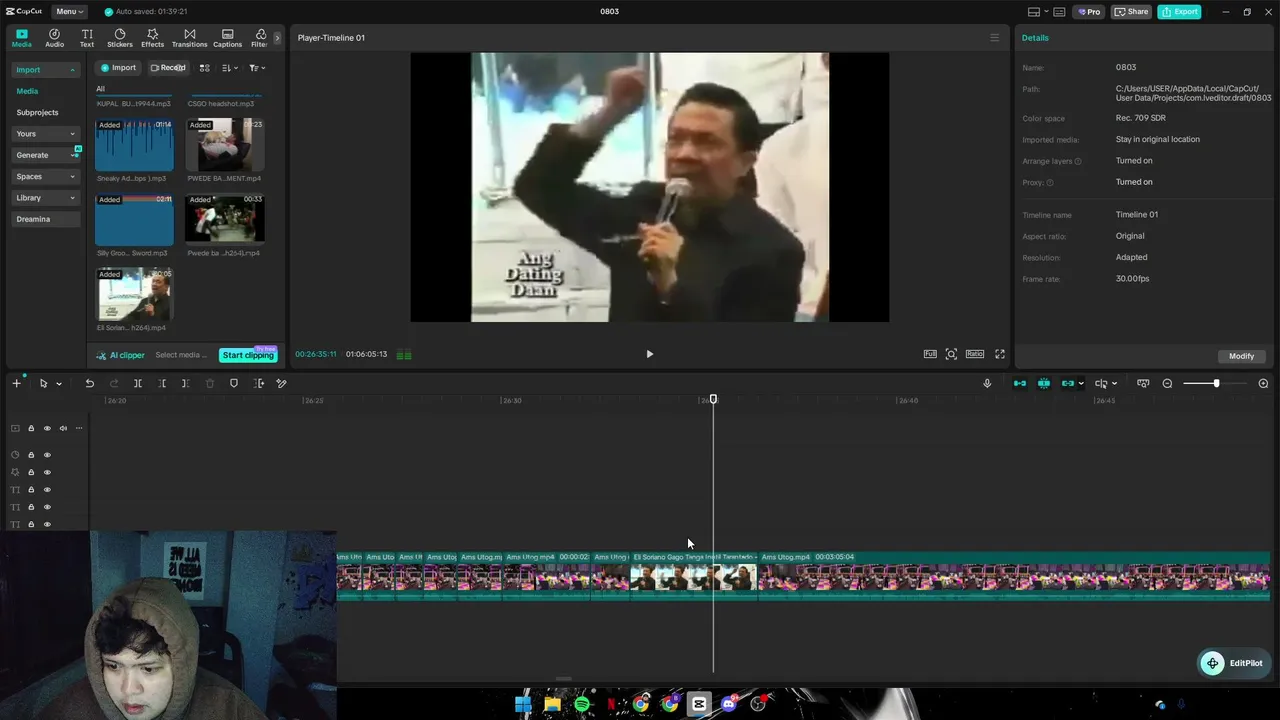Image resolution: width=1280 pixels, height=720 pixels.
Task: Expand more tabs with the arrow
Action: click(277, 38)
